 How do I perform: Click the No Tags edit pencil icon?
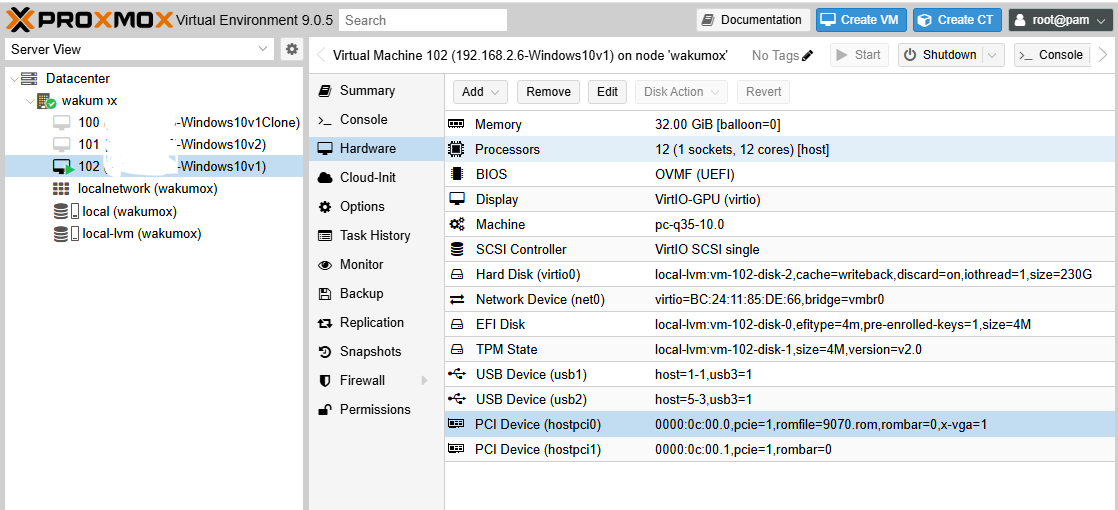[807, 55]
